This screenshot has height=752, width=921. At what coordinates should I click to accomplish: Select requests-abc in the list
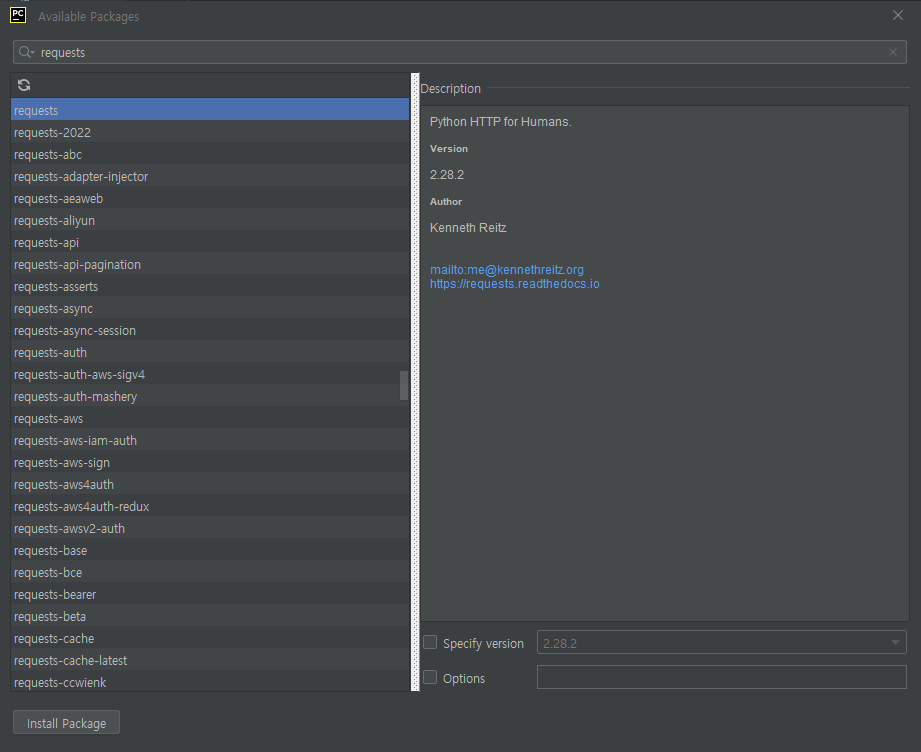[210, 154]
